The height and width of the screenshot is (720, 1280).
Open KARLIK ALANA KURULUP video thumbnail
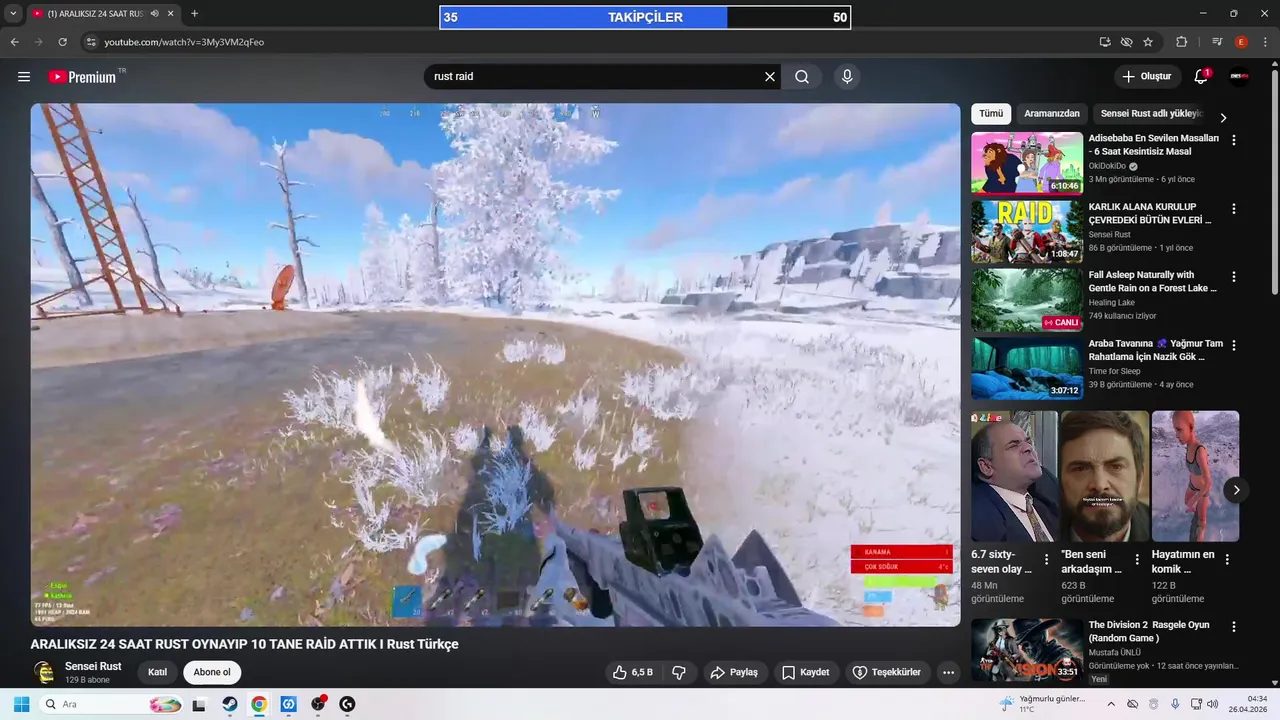tap(1027, 231)
